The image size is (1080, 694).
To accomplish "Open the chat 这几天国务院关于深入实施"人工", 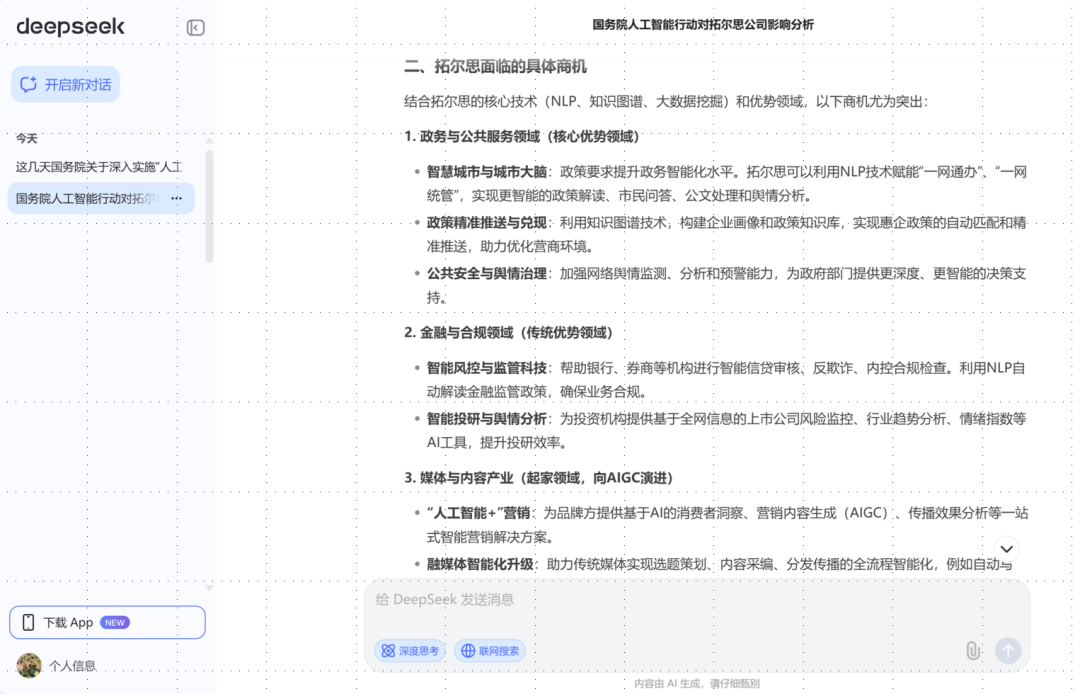I will [99, 167].
